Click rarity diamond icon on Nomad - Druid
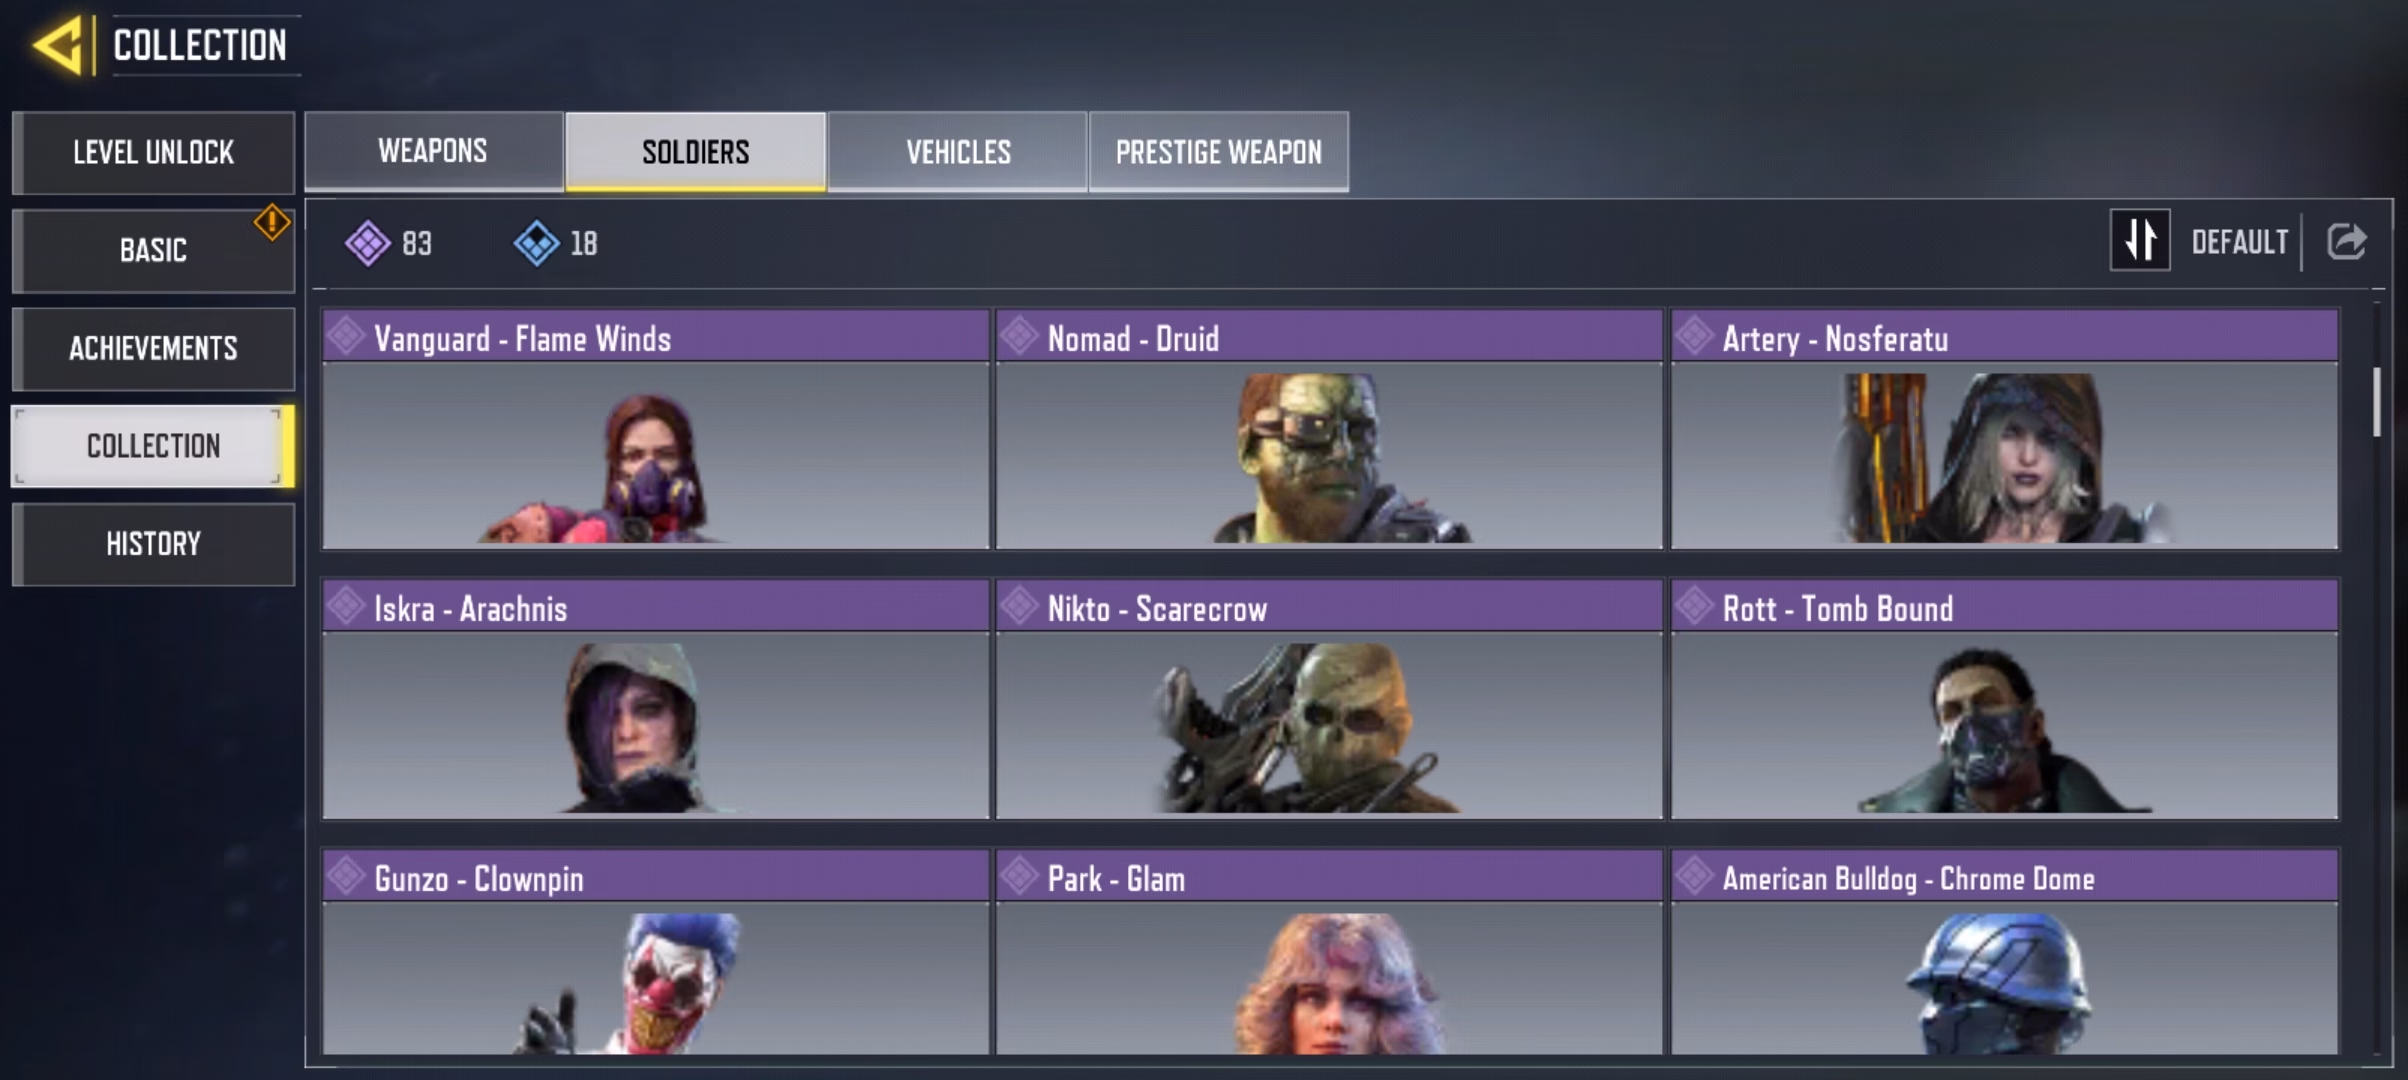Image resolution: width=2408 pixels, height=1080 pixels. [1020, 336]
